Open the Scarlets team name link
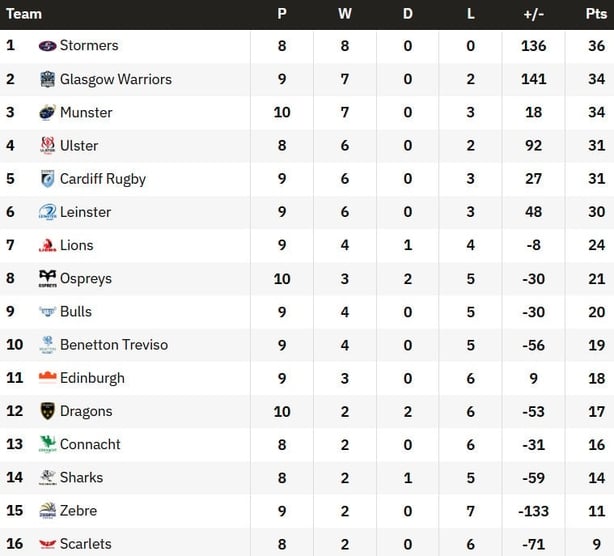 click(x=86, y=544)
